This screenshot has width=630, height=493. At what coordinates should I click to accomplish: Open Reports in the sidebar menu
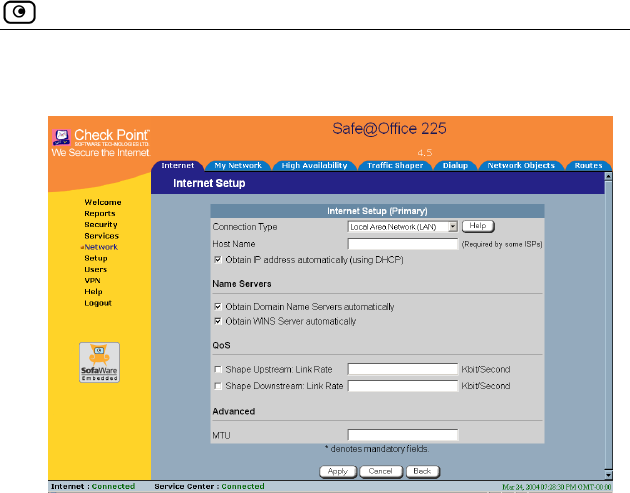pos(100,213)
